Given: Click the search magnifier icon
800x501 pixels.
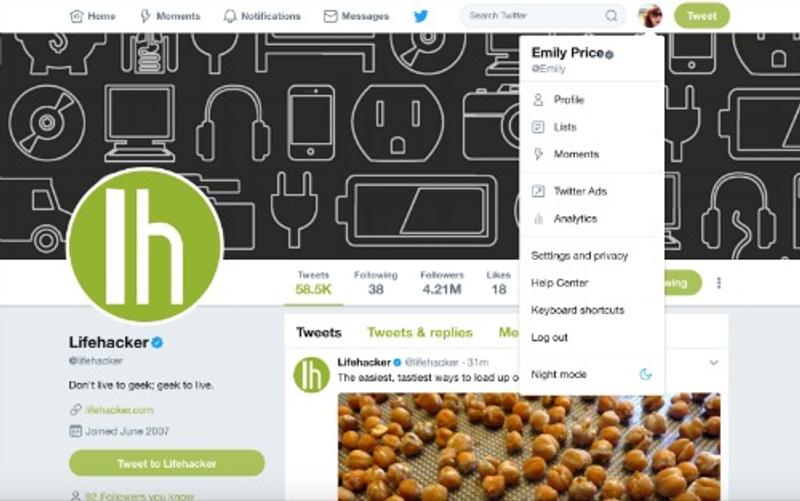Looking at the screenshot, I should pos(611,16).
